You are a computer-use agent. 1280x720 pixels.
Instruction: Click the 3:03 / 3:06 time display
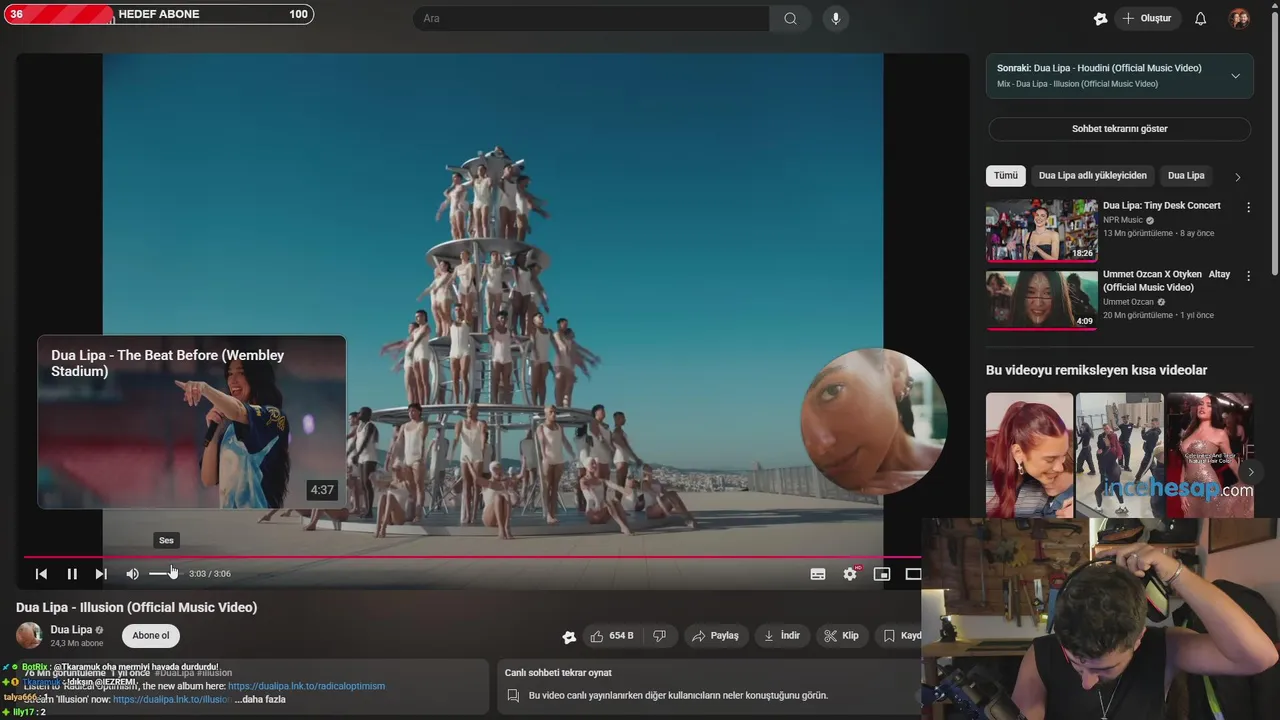(209, 574)
